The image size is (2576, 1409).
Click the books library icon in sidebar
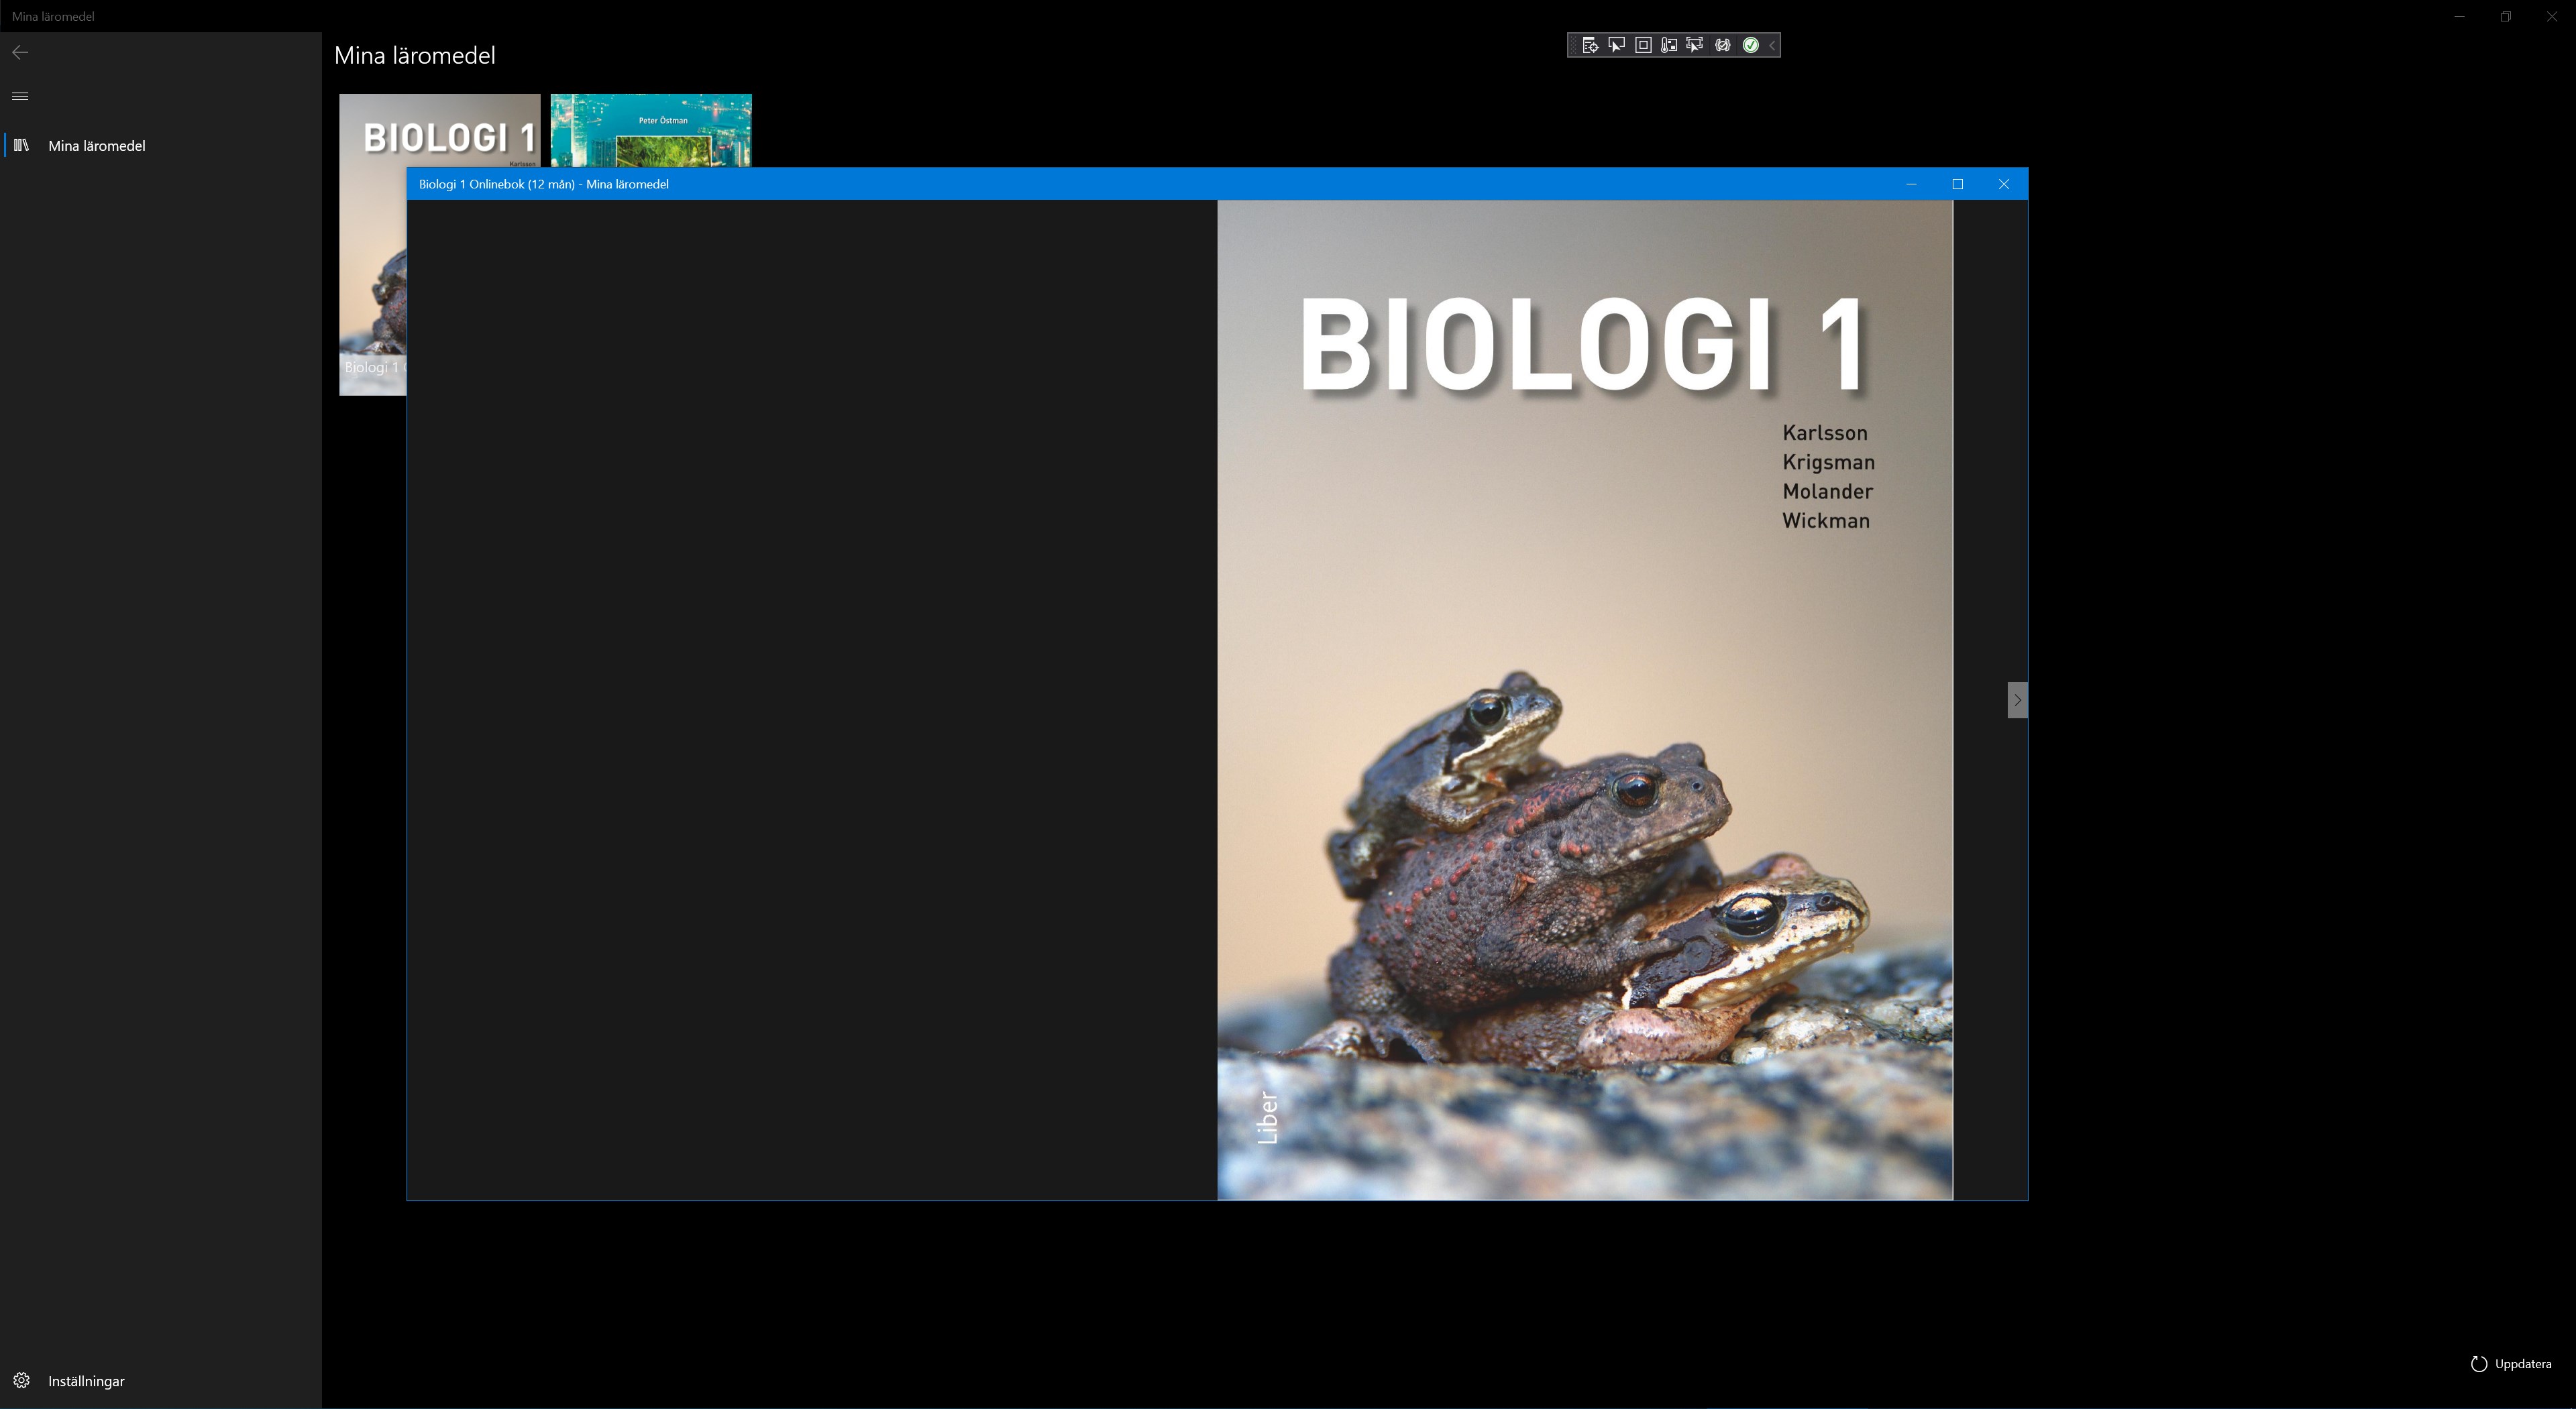[21, 146]
